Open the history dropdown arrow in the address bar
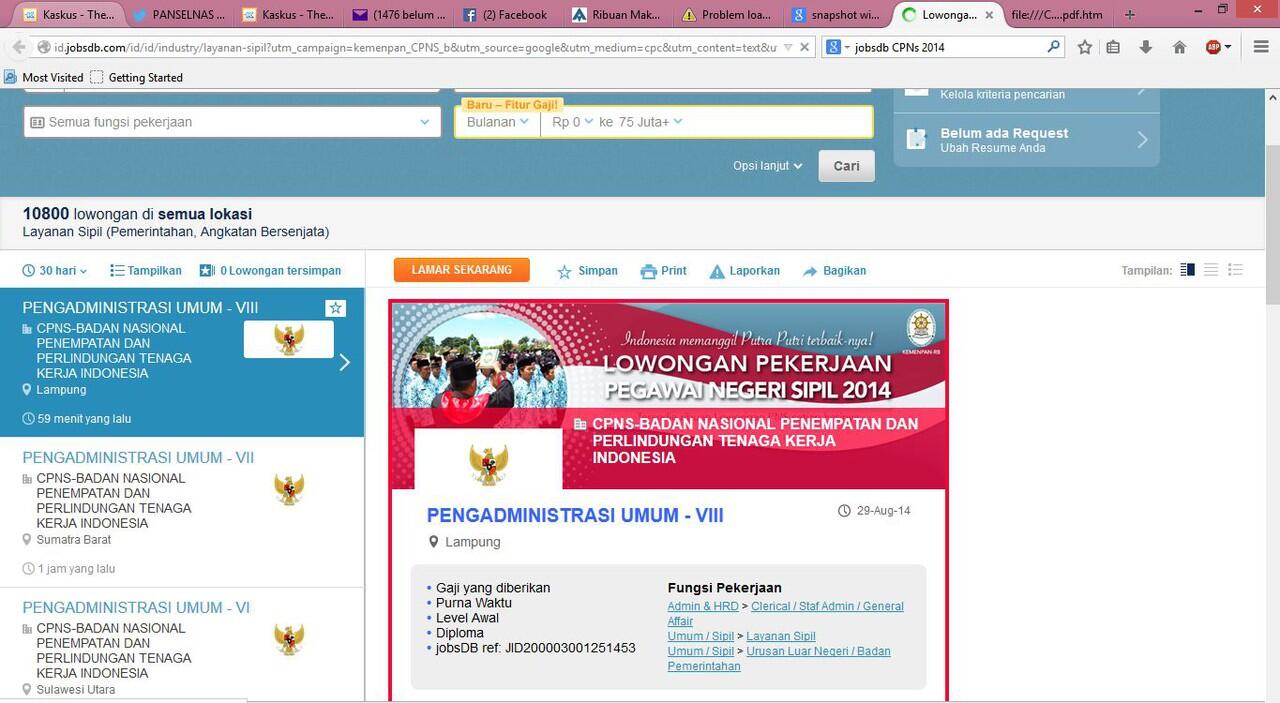 [x=788, y=47]
